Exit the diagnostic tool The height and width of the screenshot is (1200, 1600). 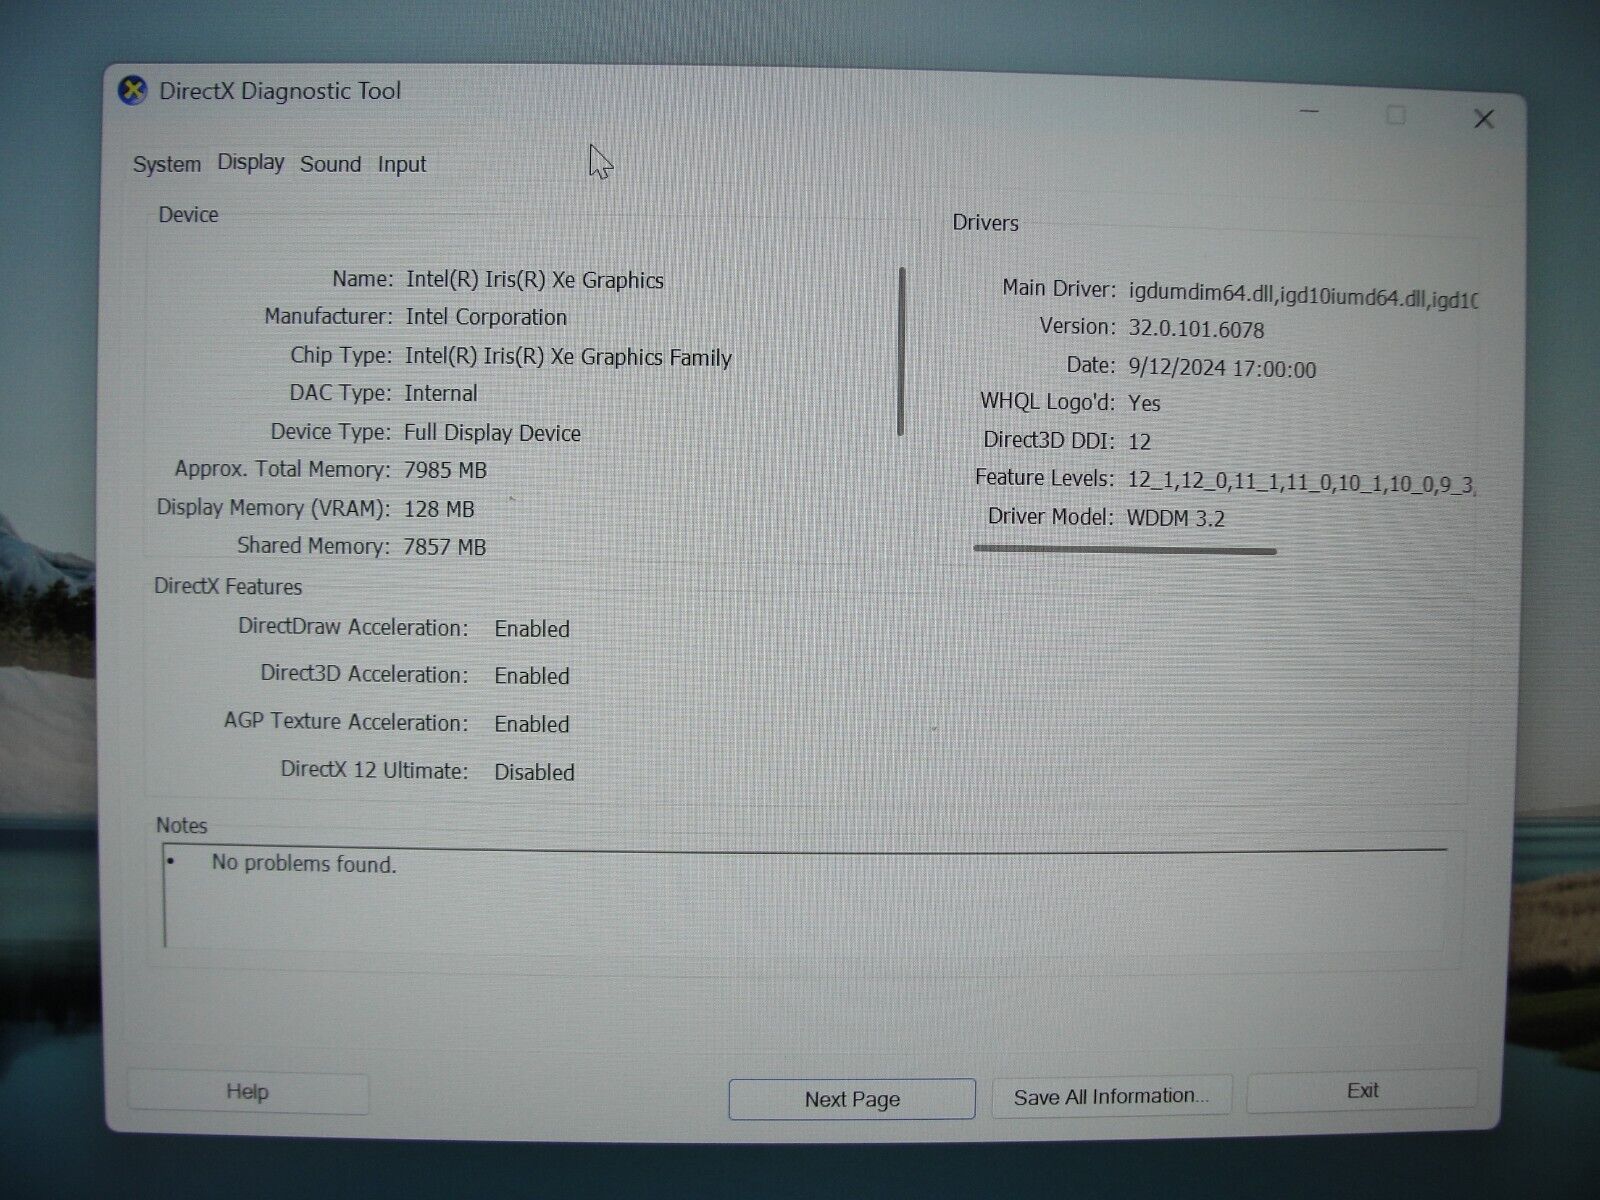[1362, 1091]
